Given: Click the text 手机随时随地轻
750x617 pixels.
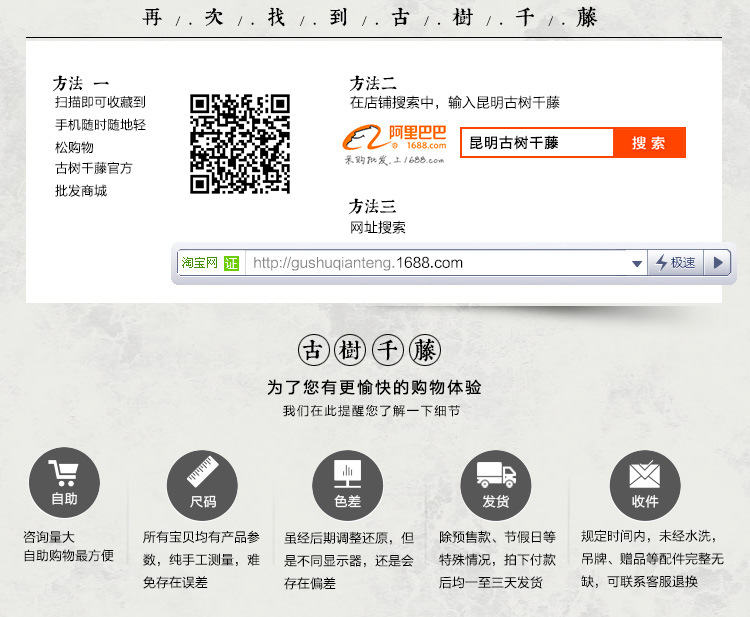Looking at the screenshot, I should (100, 125).
